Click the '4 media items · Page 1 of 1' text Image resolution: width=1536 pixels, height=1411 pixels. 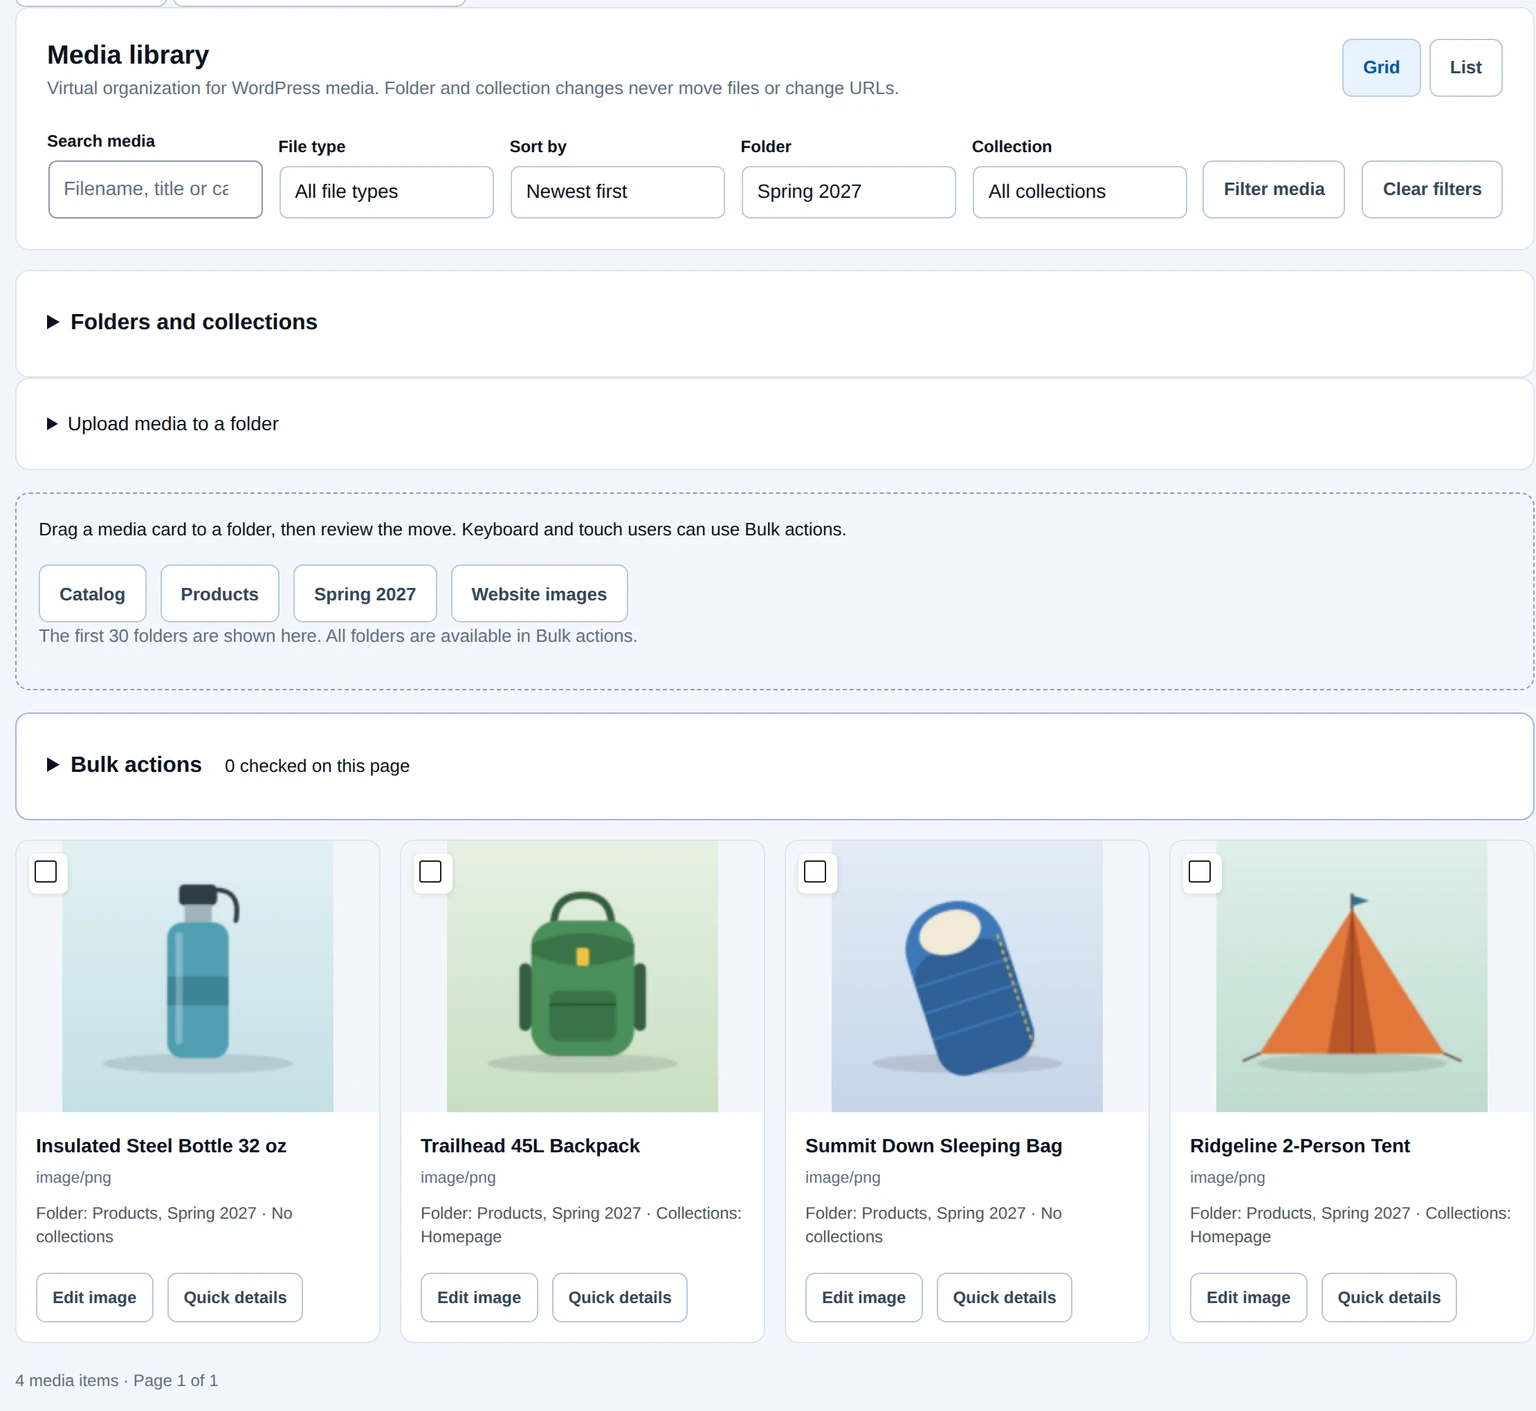tap(117, 1380)
